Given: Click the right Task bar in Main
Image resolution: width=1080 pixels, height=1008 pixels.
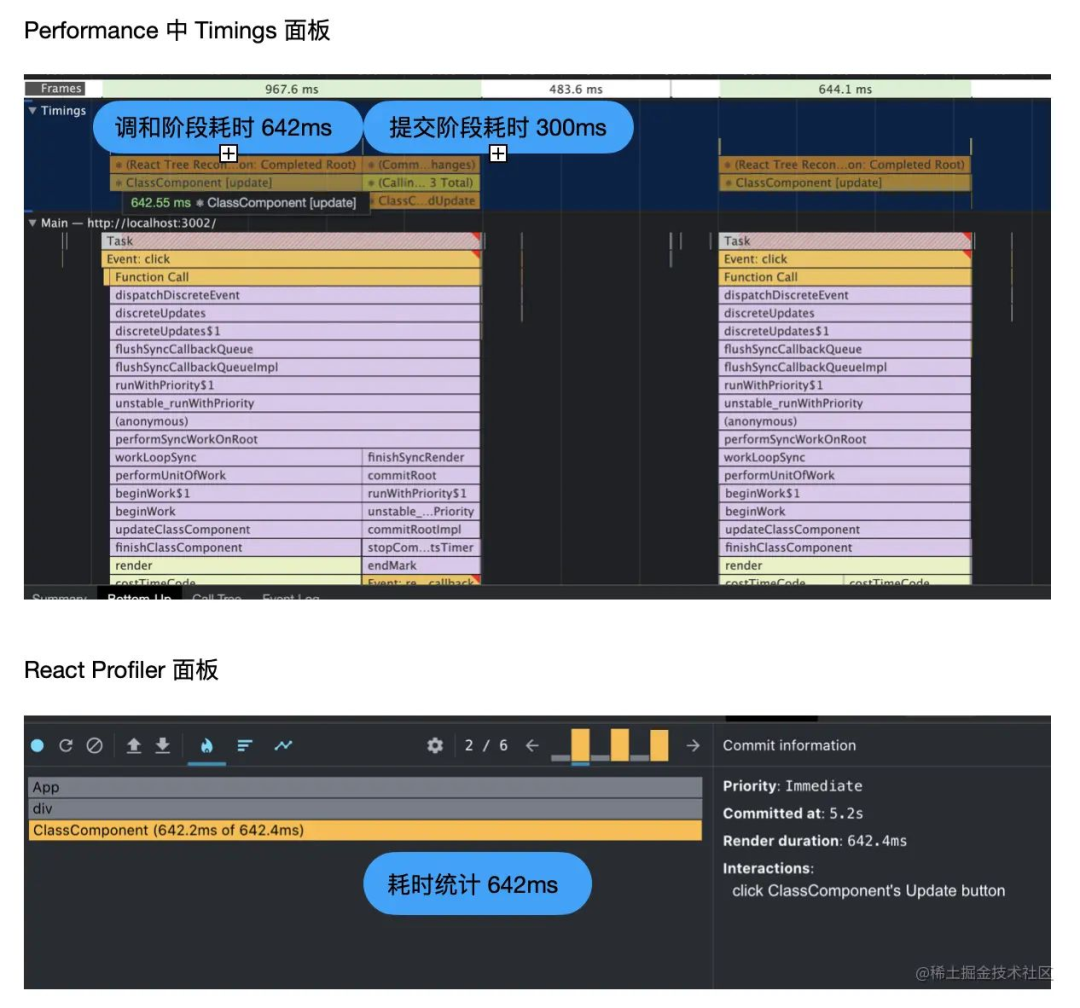Looking at the screenshot, I should (845, 240).
